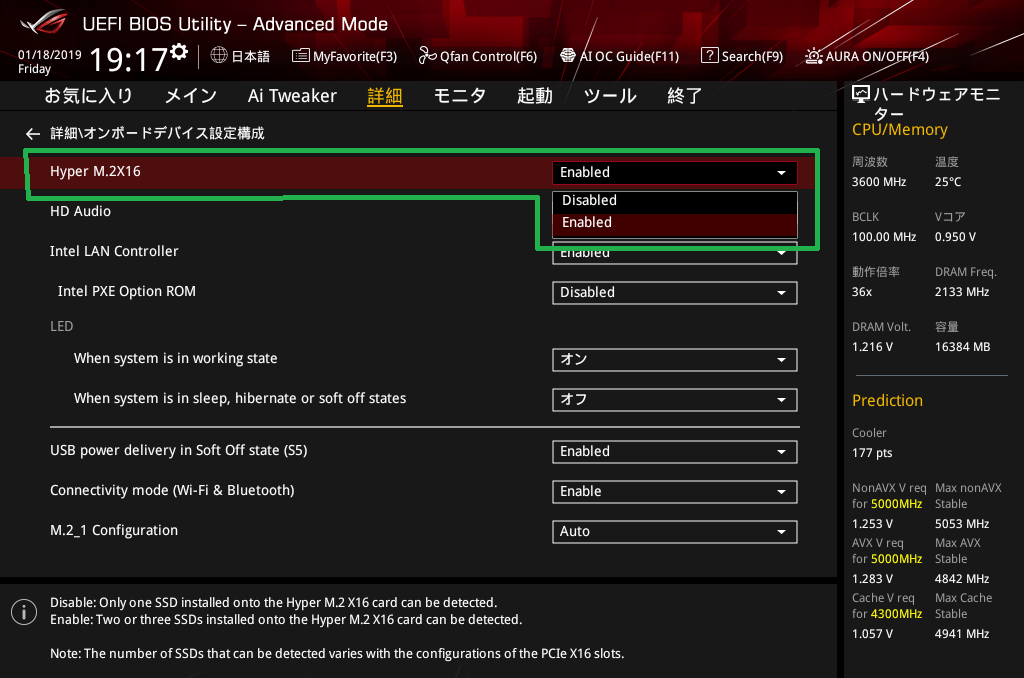1024x678 pixels.
Task: Open Search(F9) from the toolbar
Action: [x=742, y=56]
